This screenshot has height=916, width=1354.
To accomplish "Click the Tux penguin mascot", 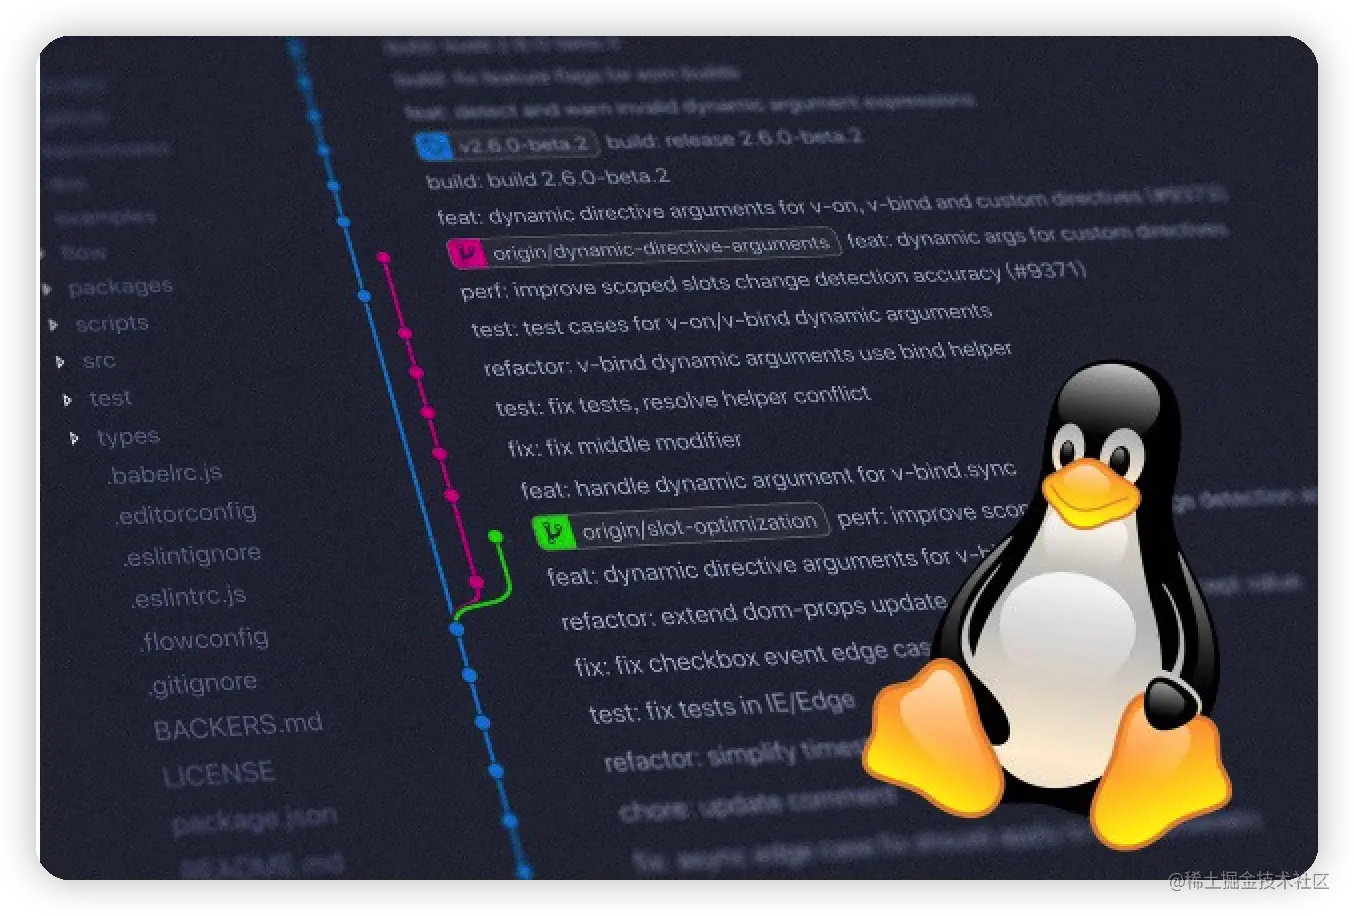I will coord(1049,605).
